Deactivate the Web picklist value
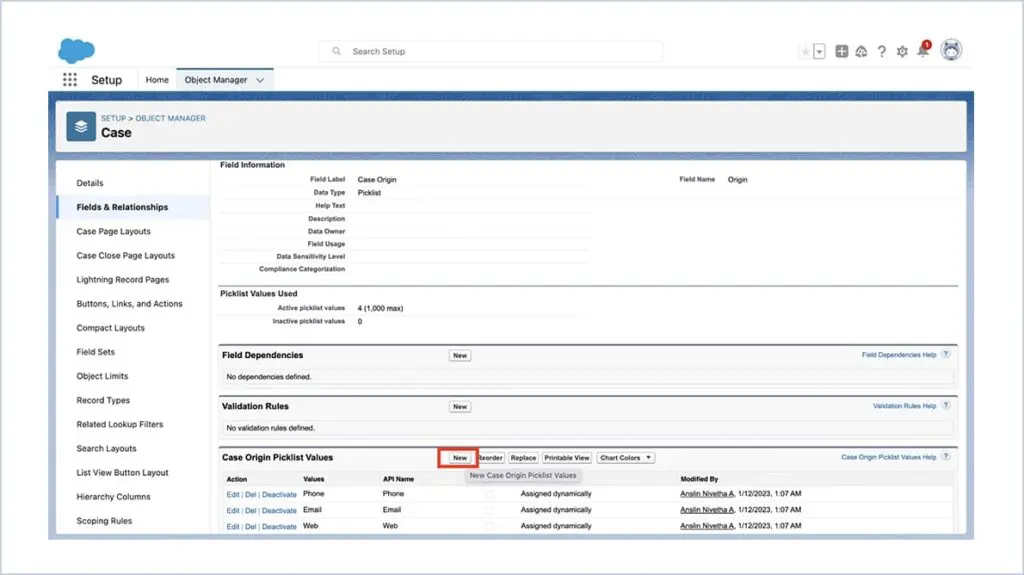Viewport: 1024px width, 575px height. coord(279,527)
